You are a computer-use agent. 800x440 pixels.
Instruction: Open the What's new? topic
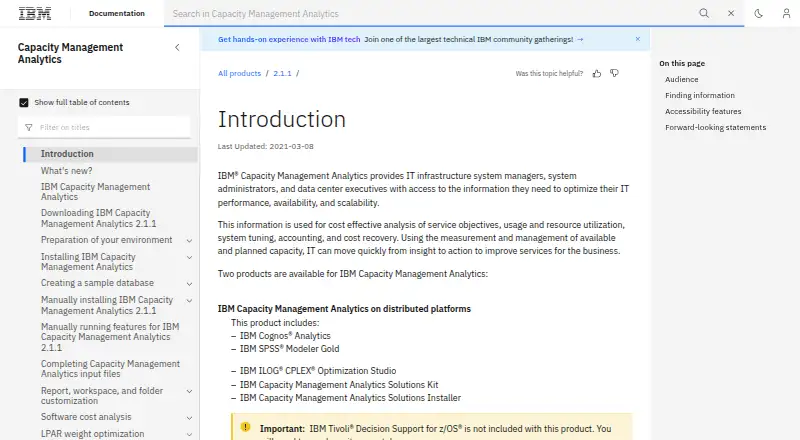click(x=66, y=170)
